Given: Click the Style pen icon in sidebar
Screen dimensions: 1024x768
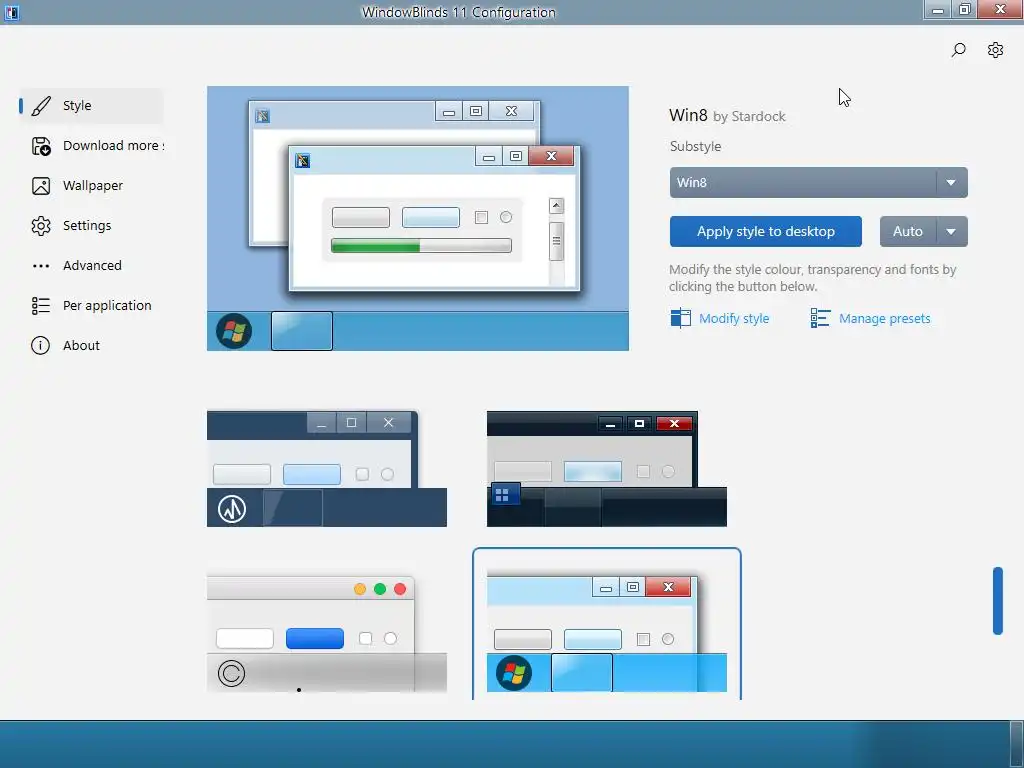Looking at the screenshot, I should click(x=41, y=106).
